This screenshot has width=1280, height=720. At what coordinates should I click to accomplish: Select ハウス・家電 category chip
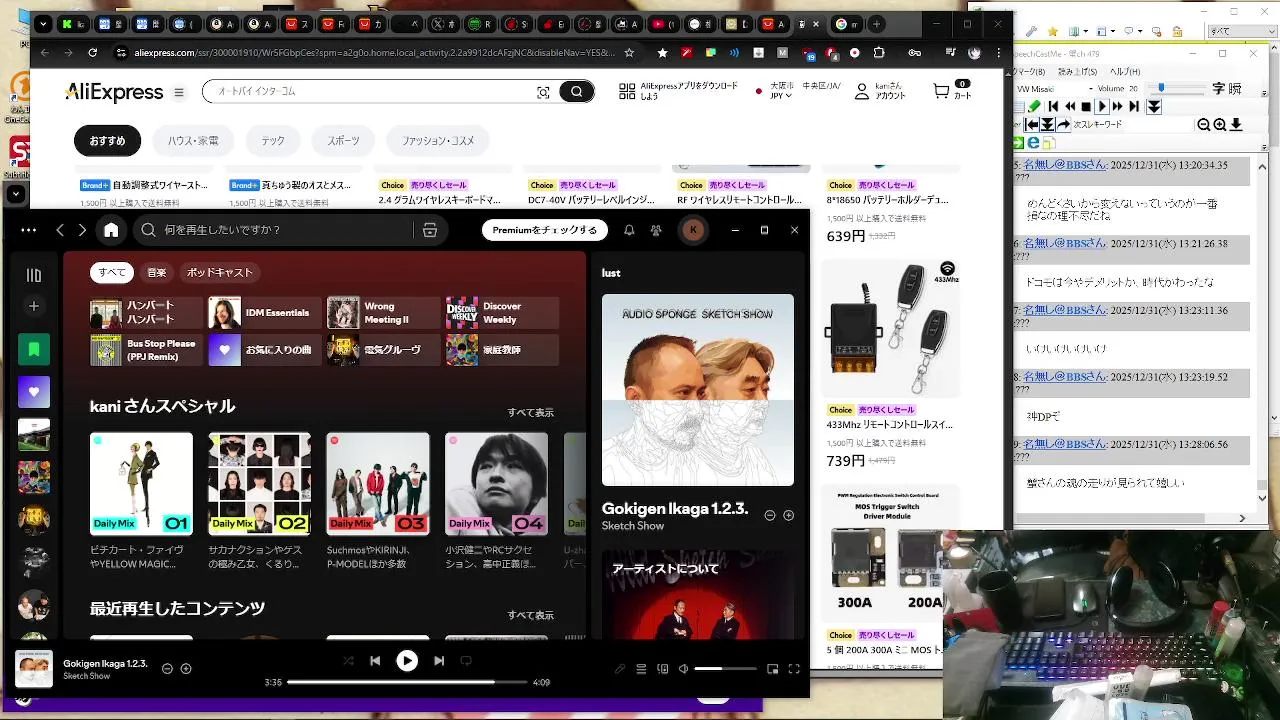tap(193, 141)
